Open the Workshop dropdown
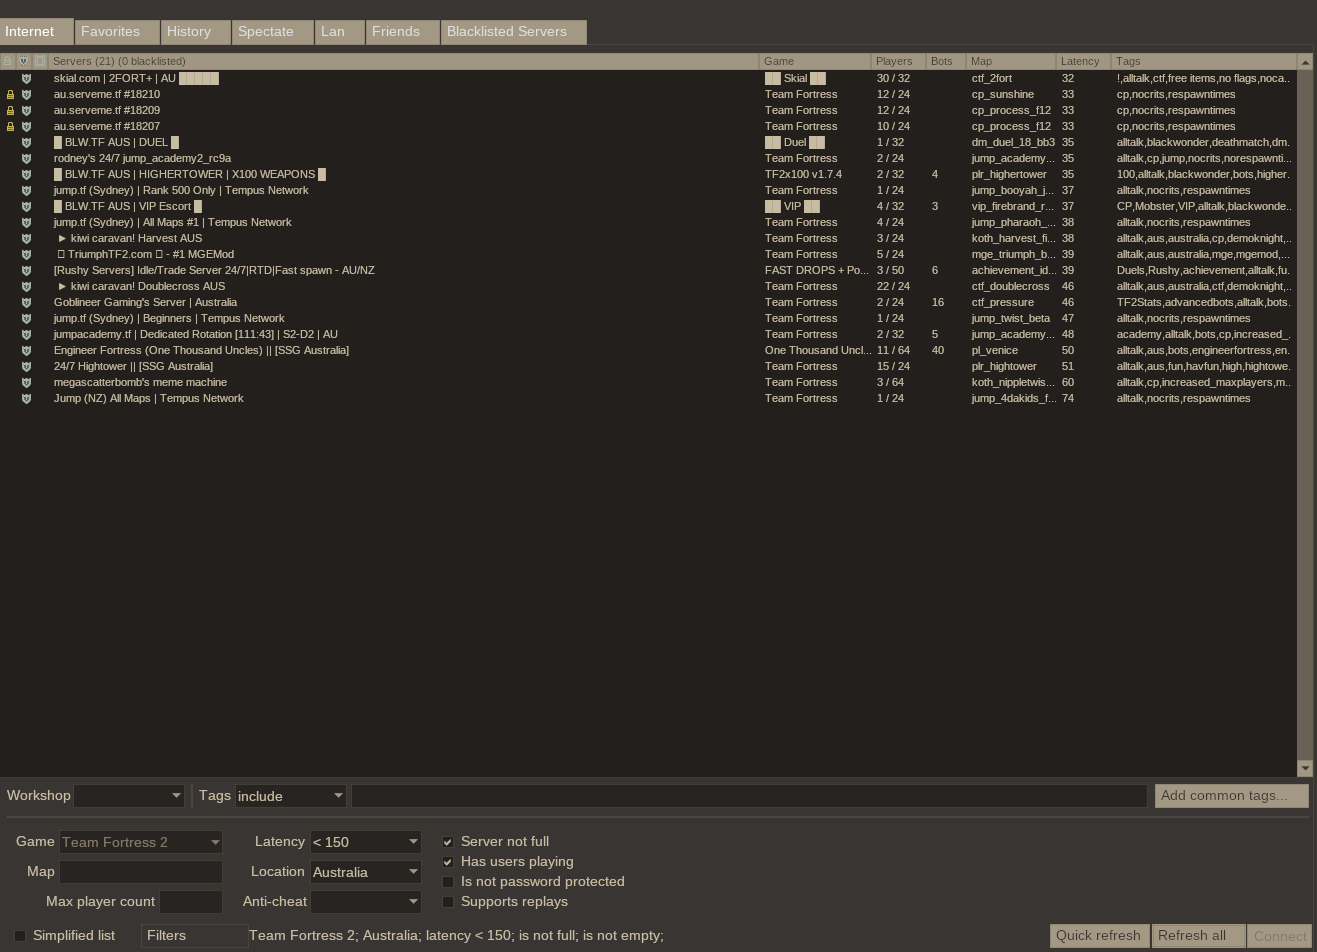The width and height of the screenshot is (1317, 952). pos(129,796)
